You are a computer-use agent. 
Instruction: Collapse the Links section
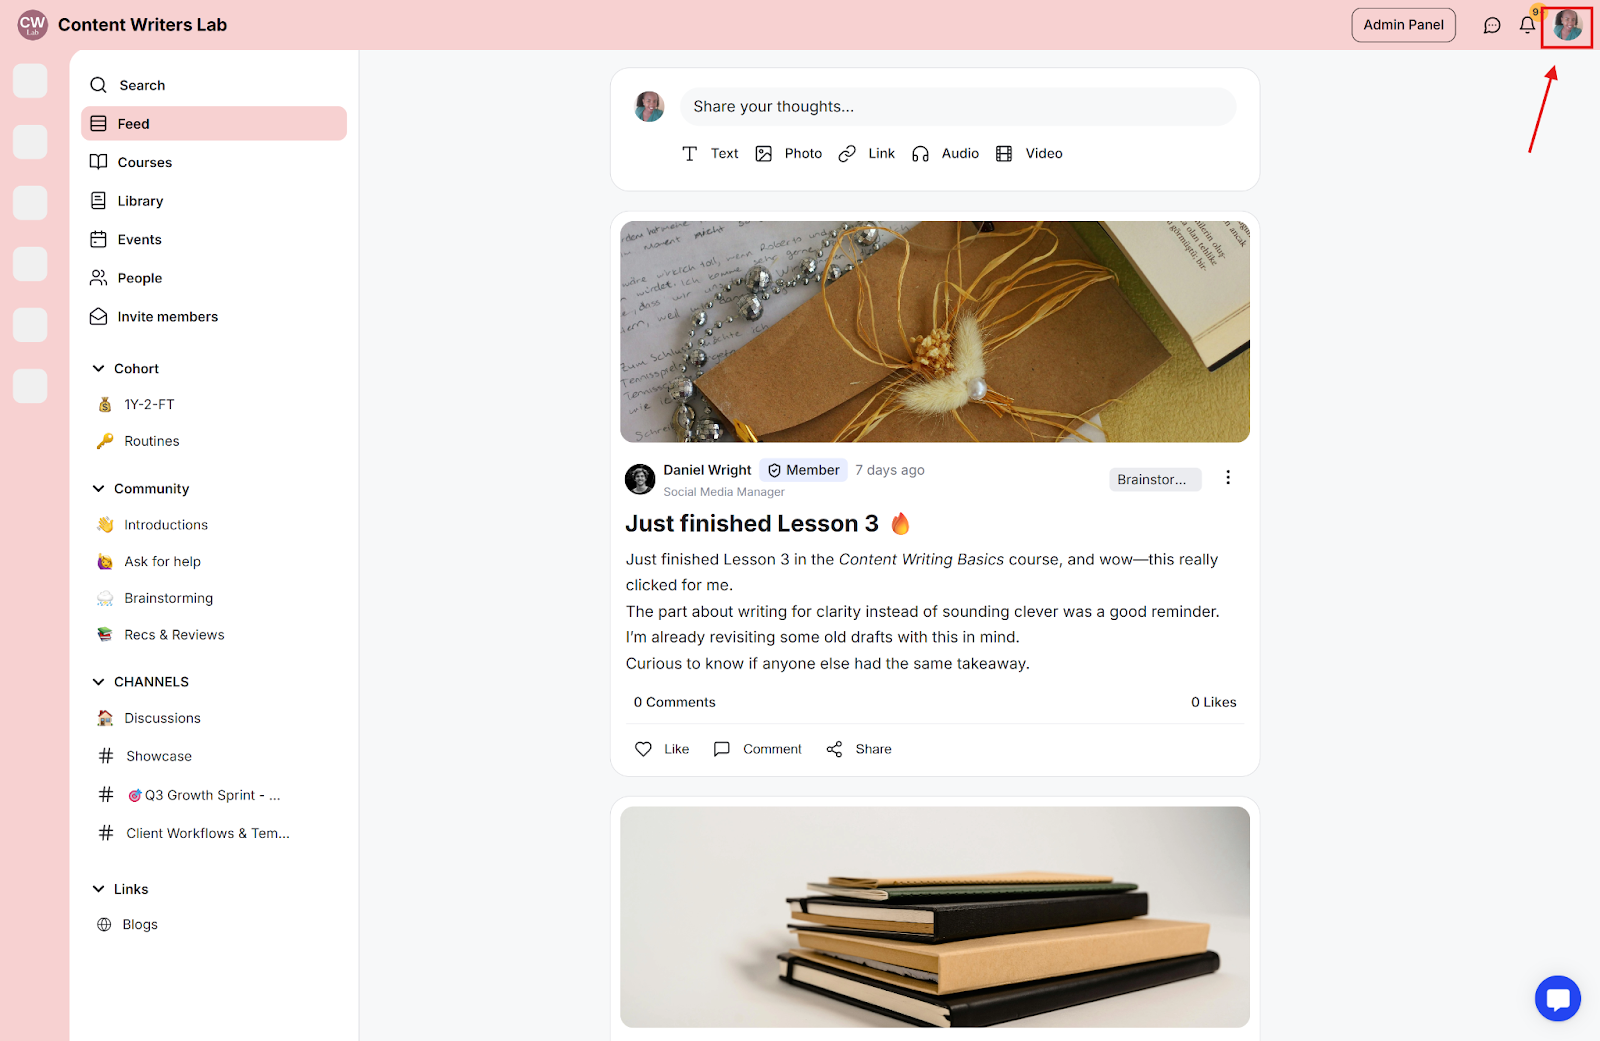[98, 889]
